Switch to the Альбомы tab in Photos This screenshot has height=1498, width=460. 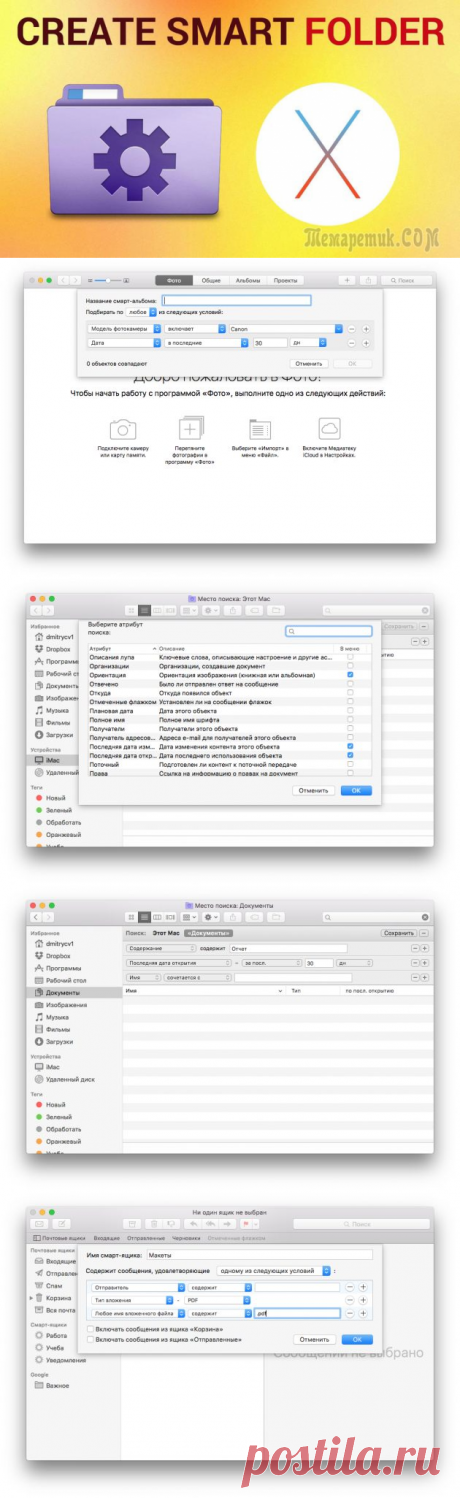point(247,281)
